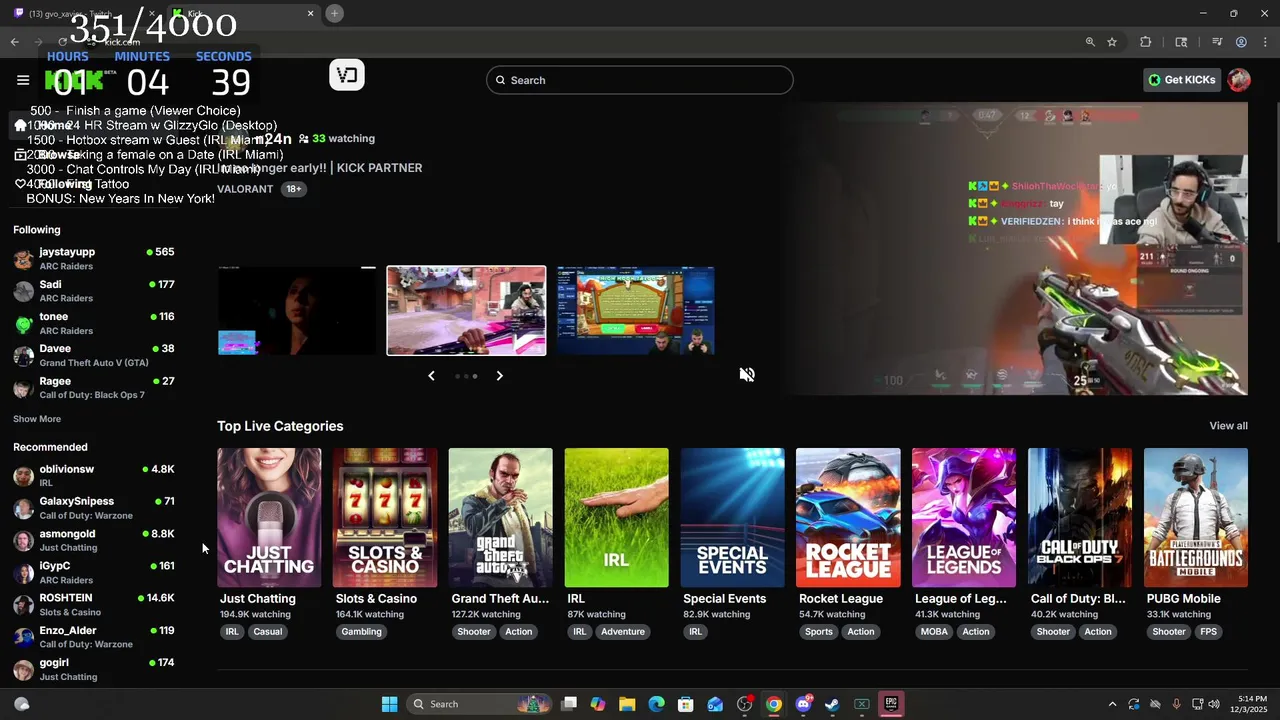The height and width of the screenshot is (720, 1280).
Task: Close the Kick browser tab
Action: (310, 13)
